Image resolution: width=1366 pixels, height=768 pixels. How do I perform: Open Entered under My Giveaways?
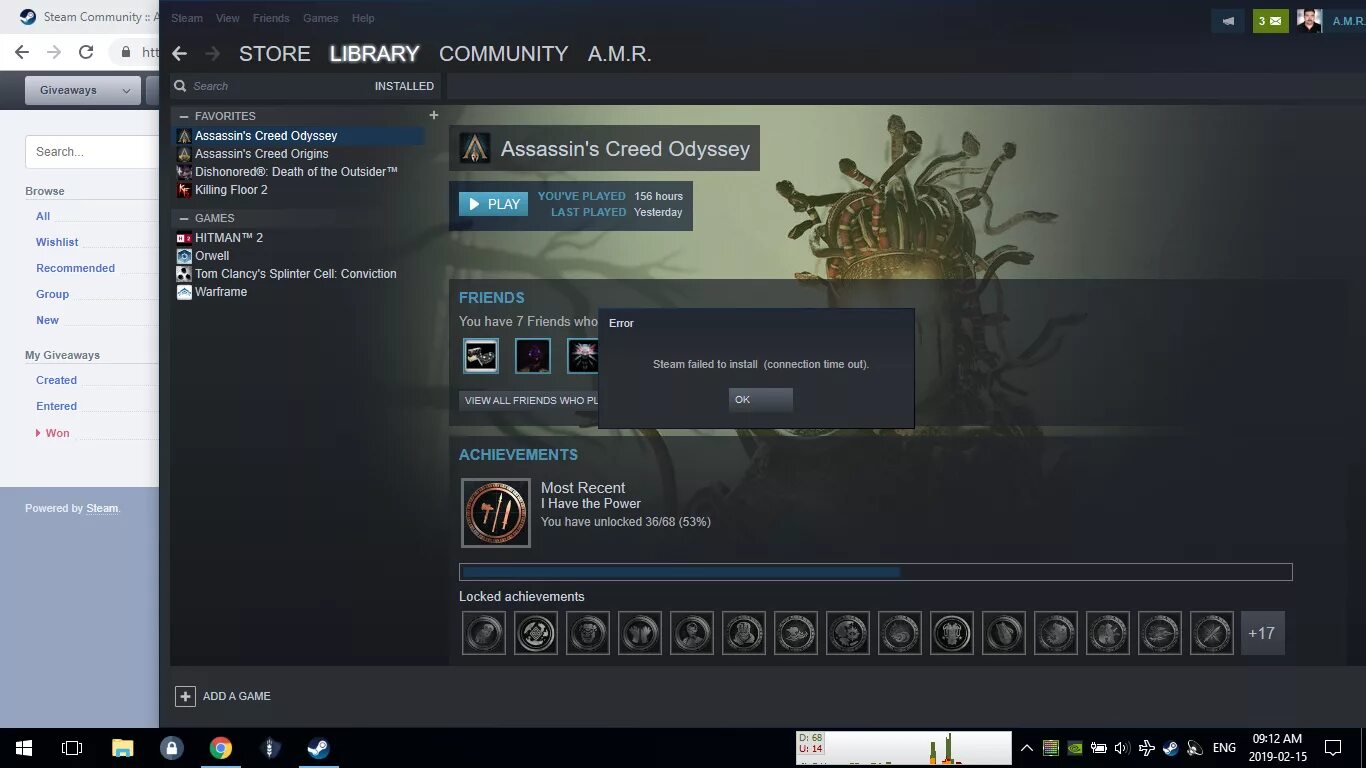(x=56, y=406)
